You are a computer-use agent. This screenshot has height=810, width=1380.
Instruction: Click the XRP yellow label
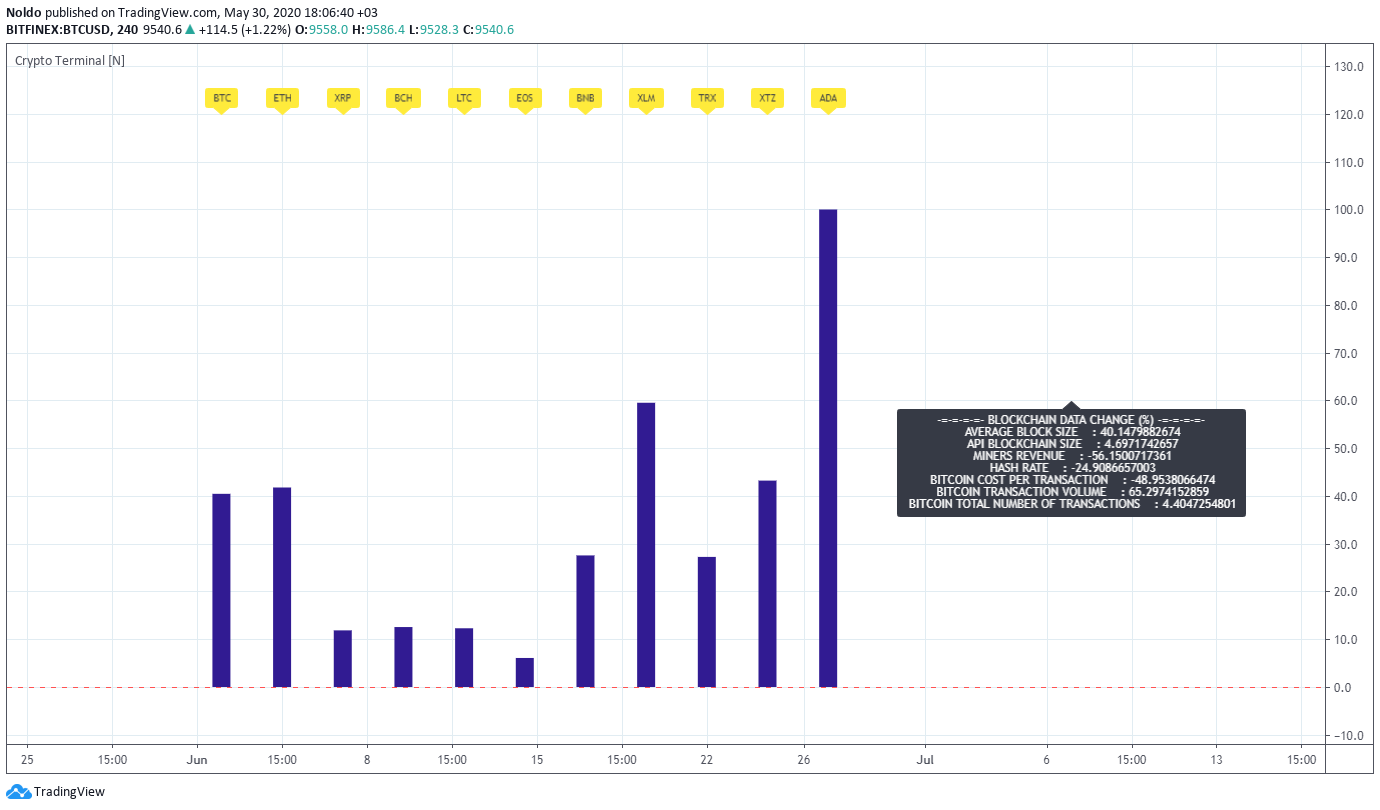click(x=343, y=98)
